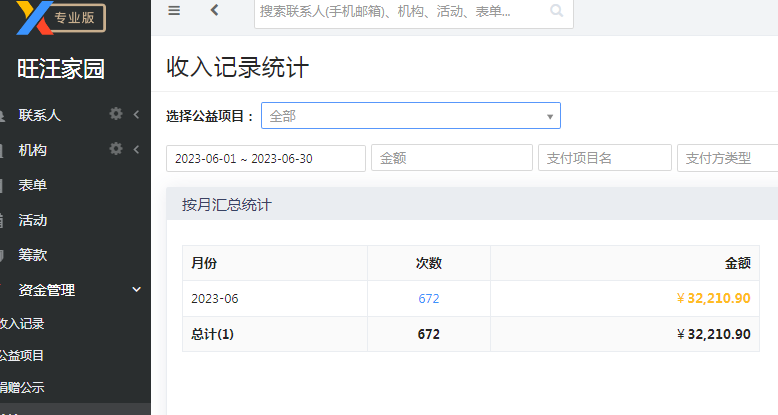This screenshot has width=778, height=415.
Task: Click the date range field 2023-06-01
Action: pyautogui.click(x=266, y=158)
